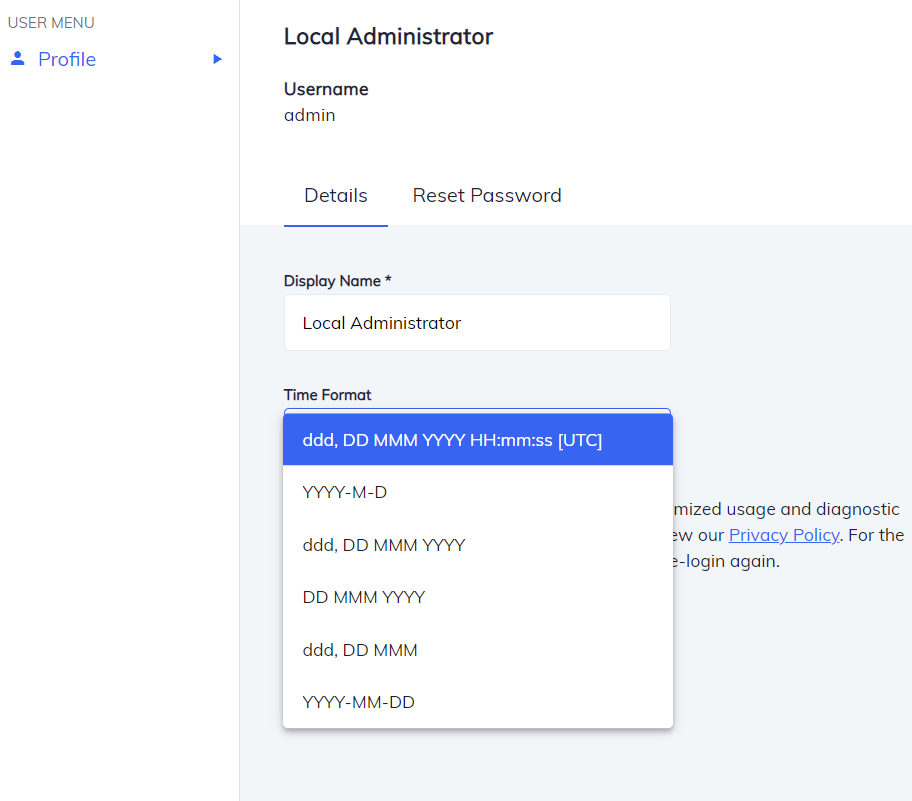
Task: Click the USER MENU section header
Action: pos(51,22)
